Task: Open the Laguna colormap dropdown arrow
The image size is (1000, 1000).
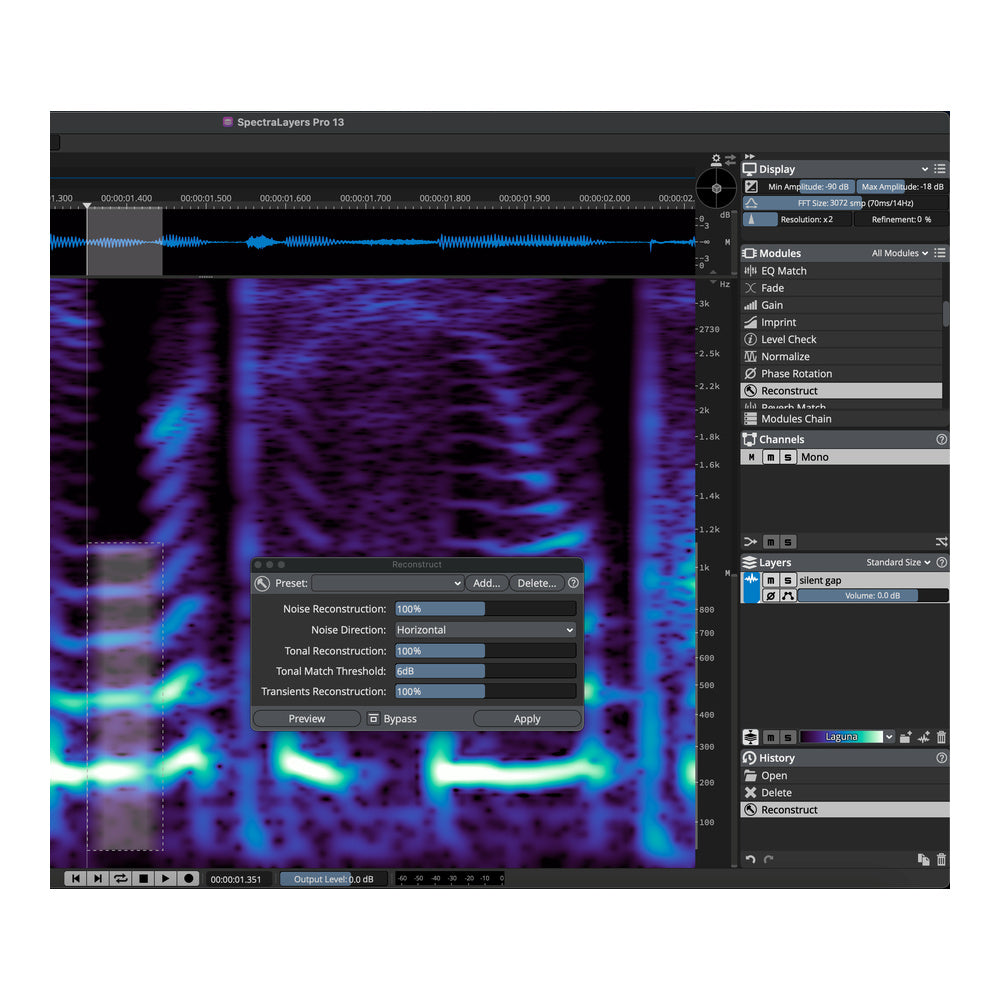Action: [889, 737]
